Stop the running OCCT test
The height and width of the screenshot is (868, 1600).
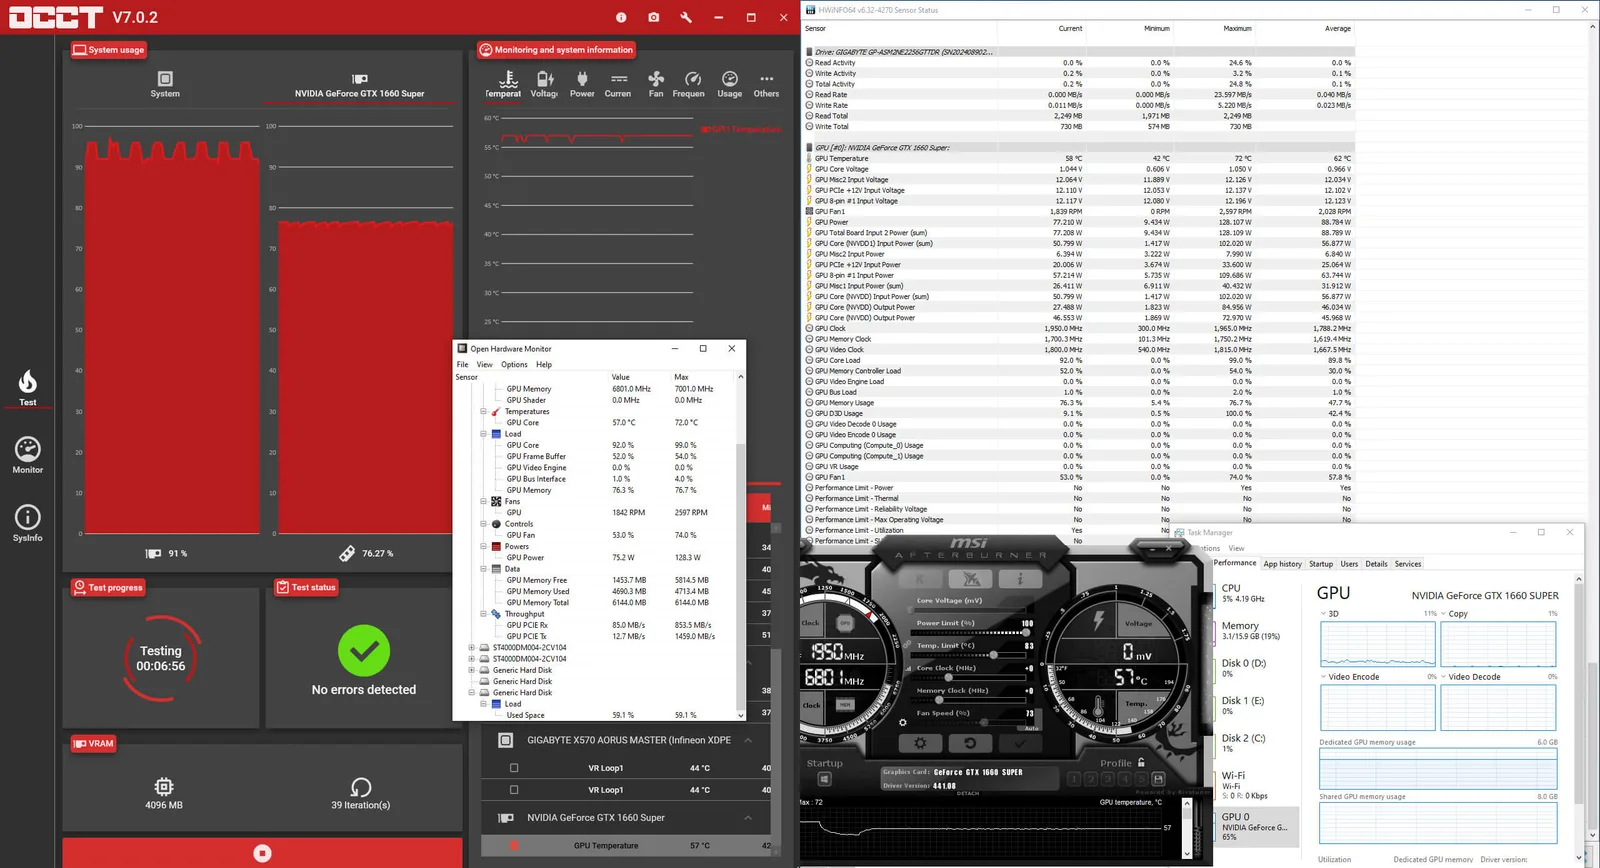(262, 853)
